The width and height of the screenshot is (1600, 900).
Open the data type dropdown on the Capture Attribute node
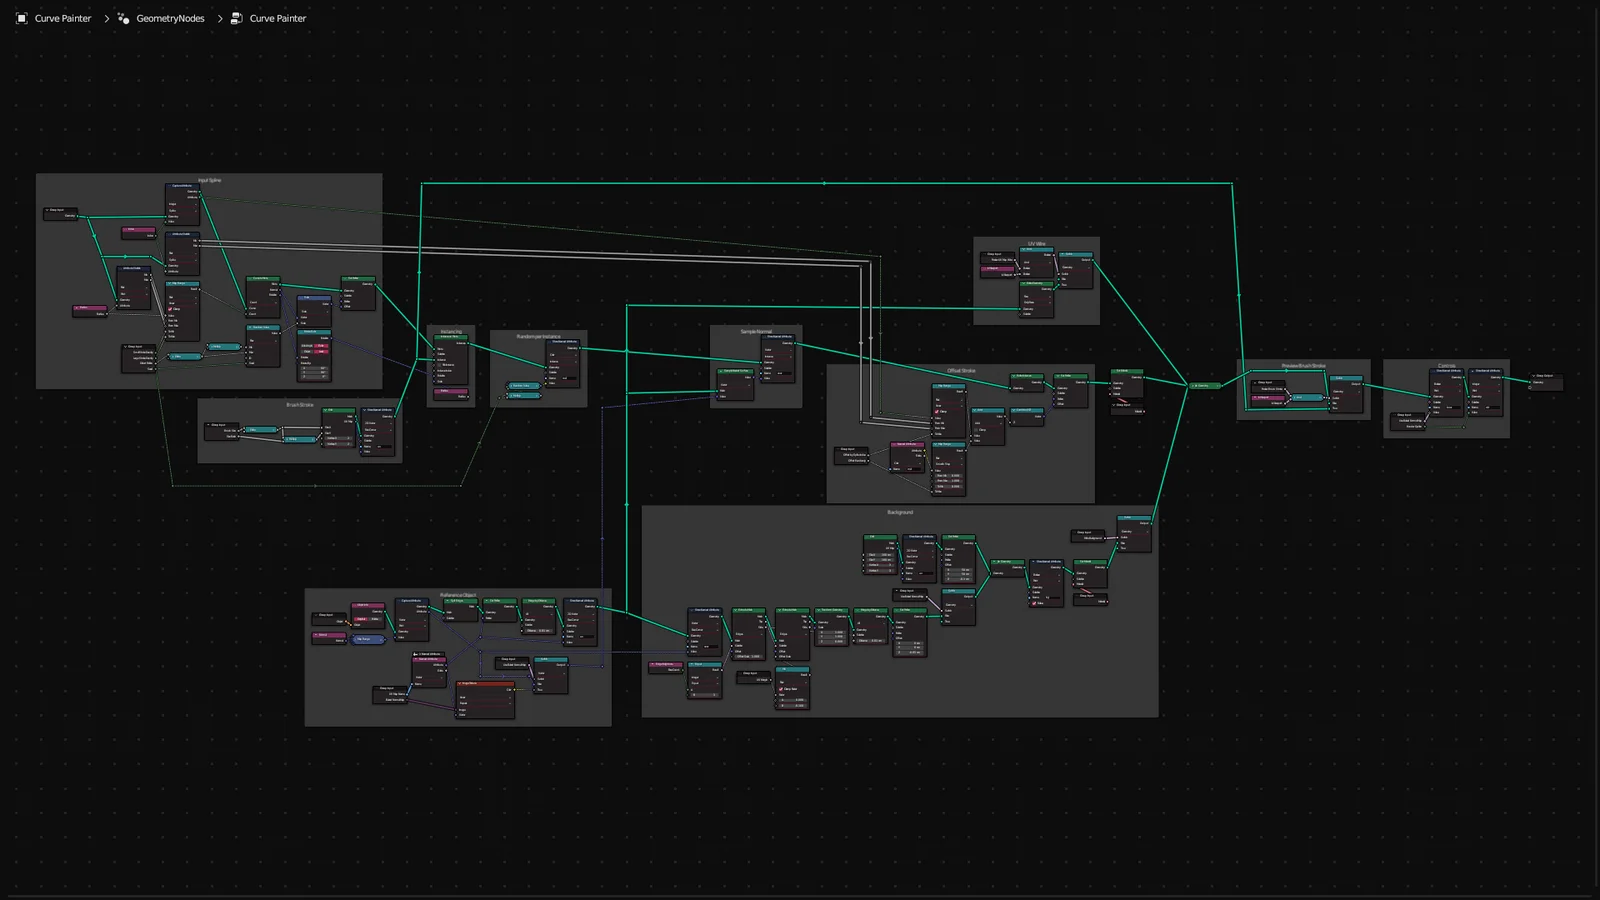pyautogui.click(x=183, y=204)
